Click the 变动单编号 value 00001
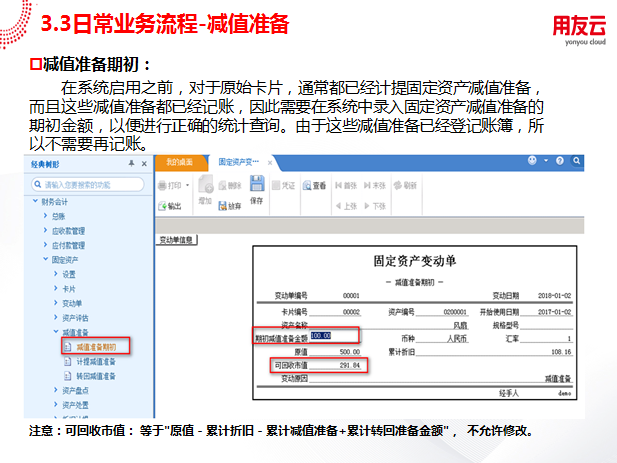This screenshot has width=617, height=463. (x=351, y=296)
